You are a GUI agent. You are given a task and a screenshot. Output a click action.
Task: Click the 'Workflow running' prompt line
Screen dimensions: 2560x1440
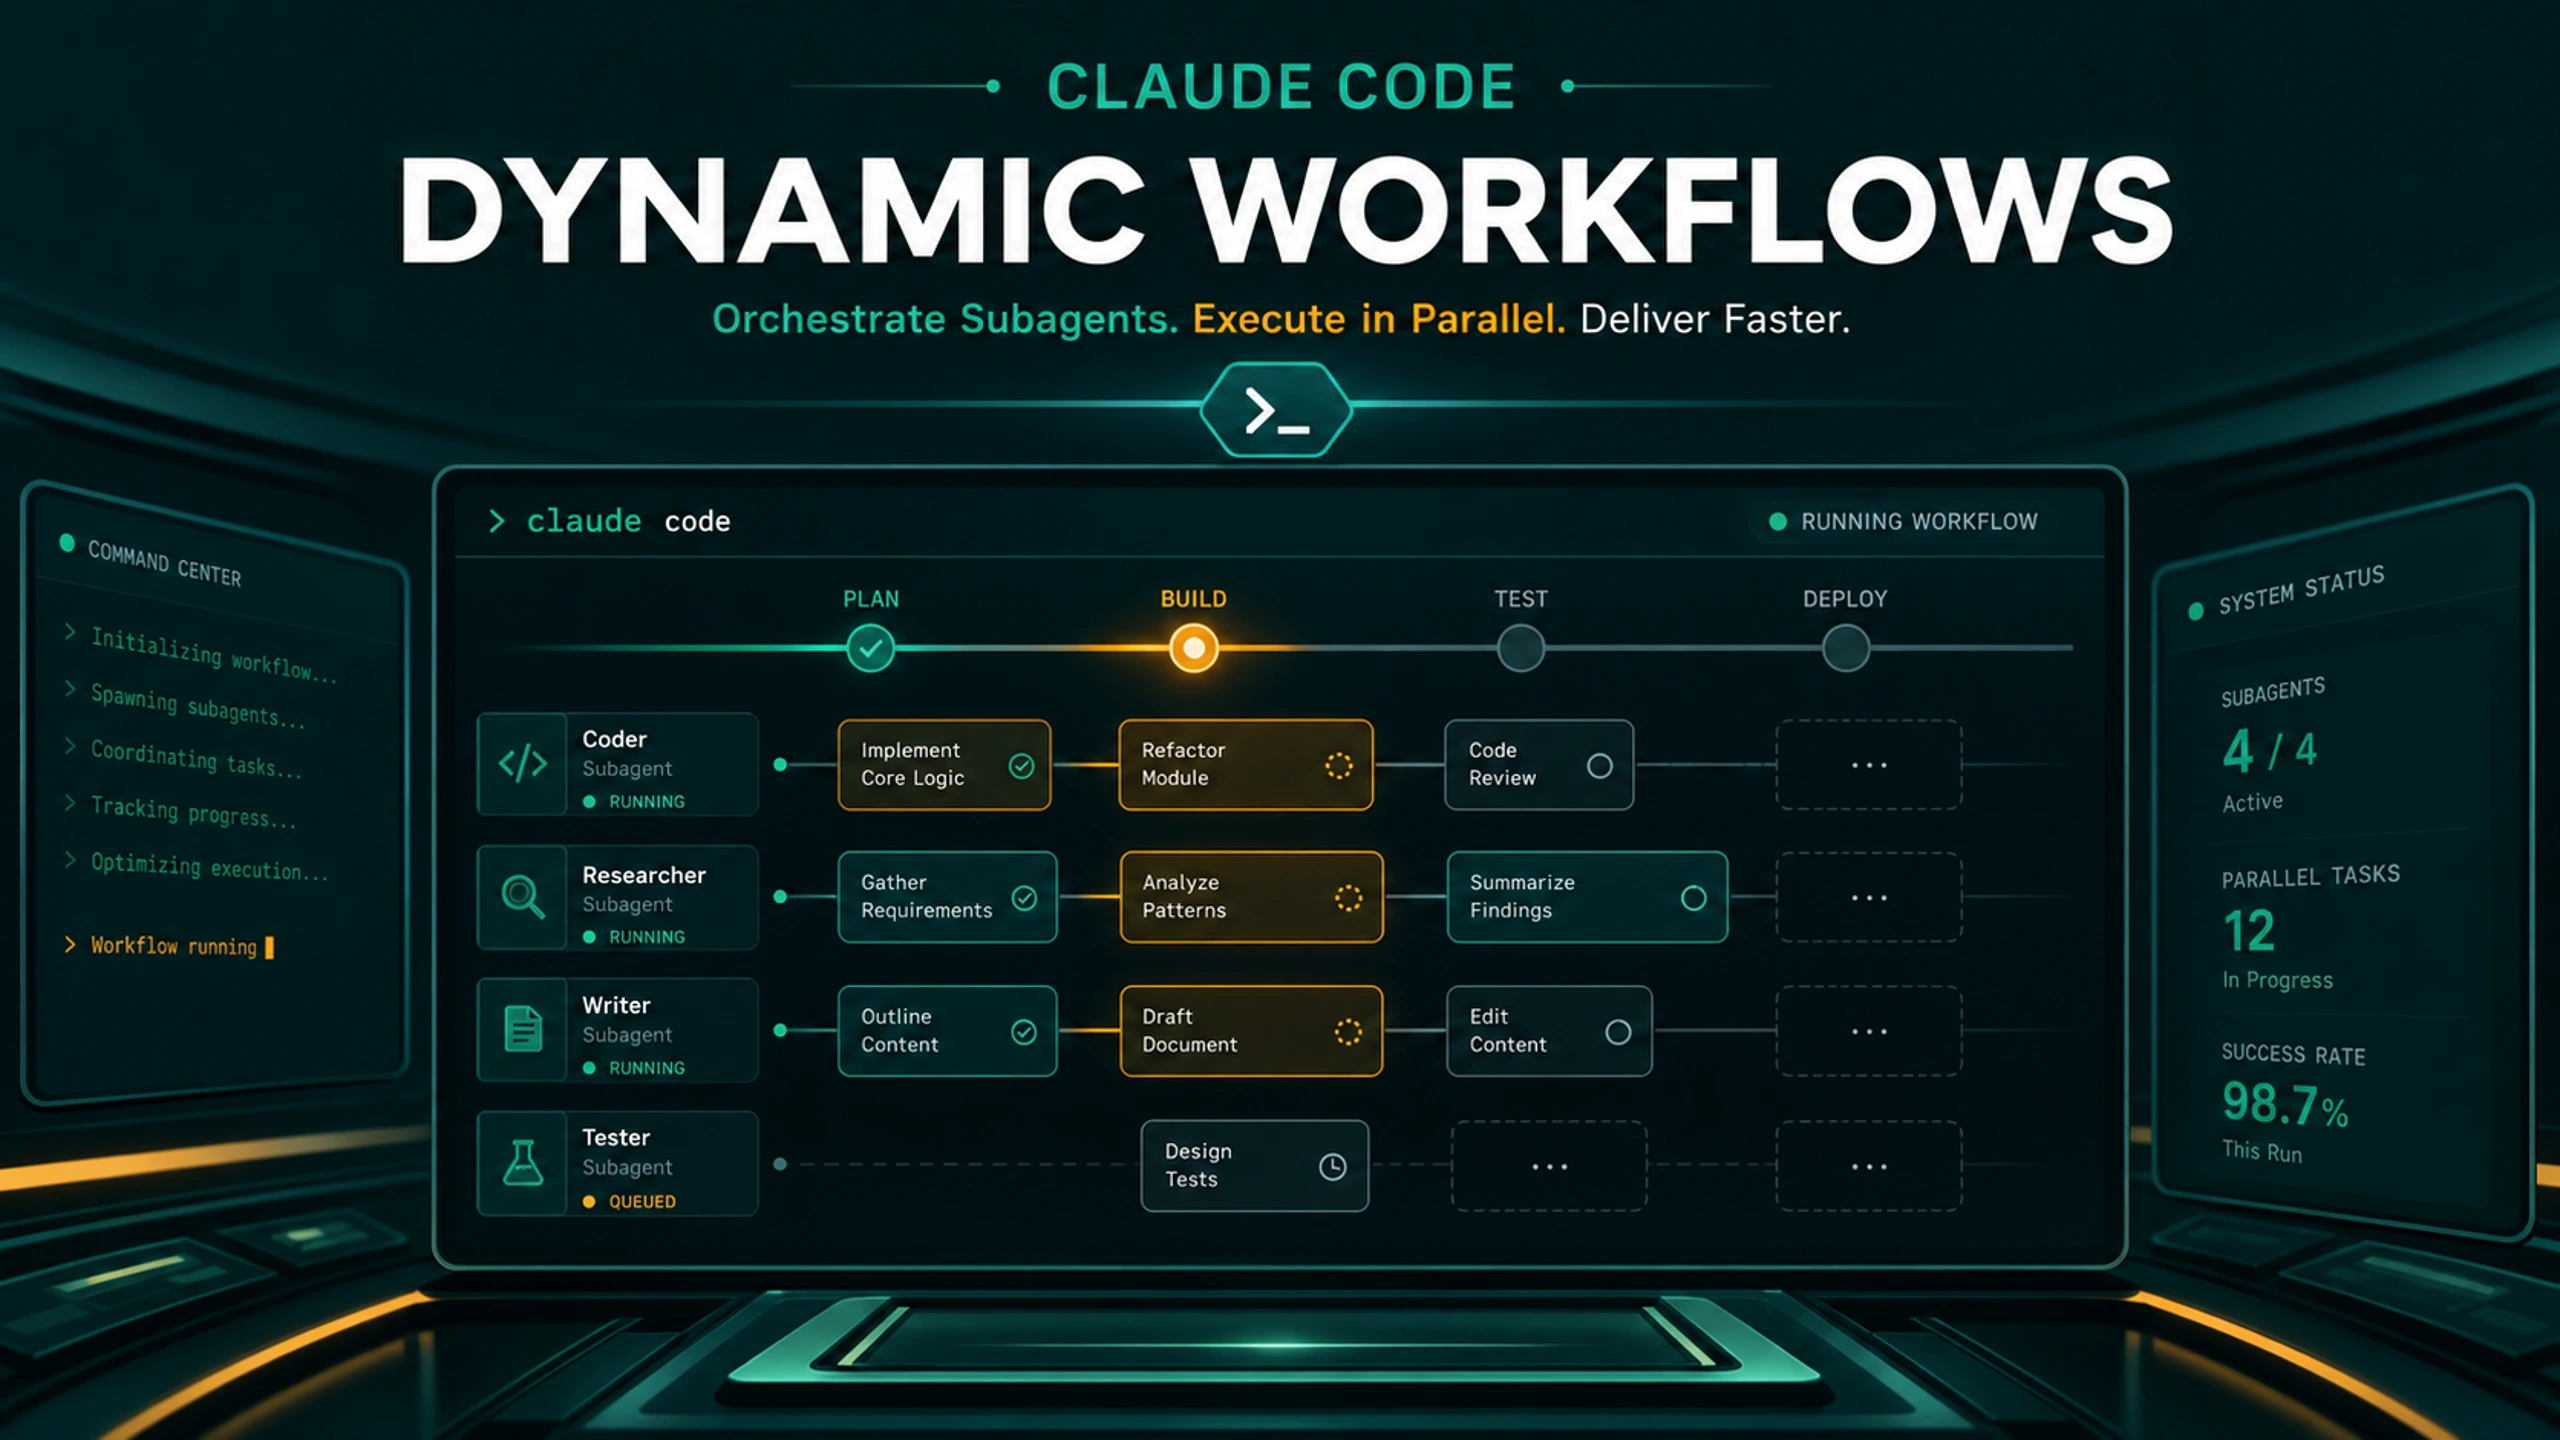click(x=169, y=946)
